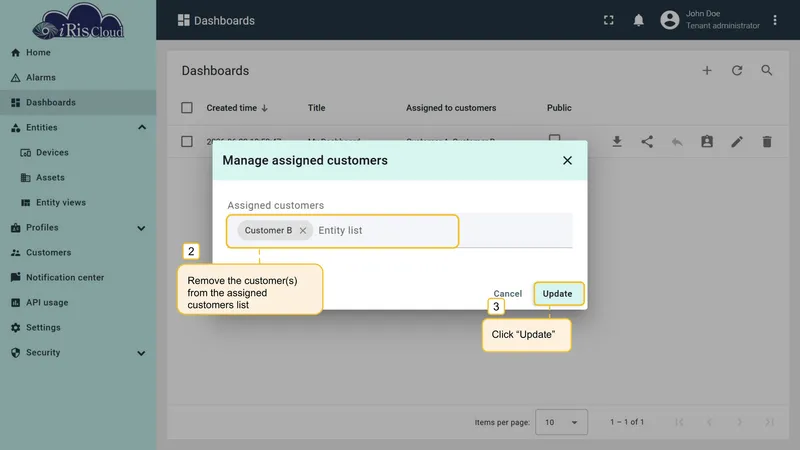Viewport: 800px width, 450px height.
Task: Select the dashboard row checkbox
Action: coord(187,141)
